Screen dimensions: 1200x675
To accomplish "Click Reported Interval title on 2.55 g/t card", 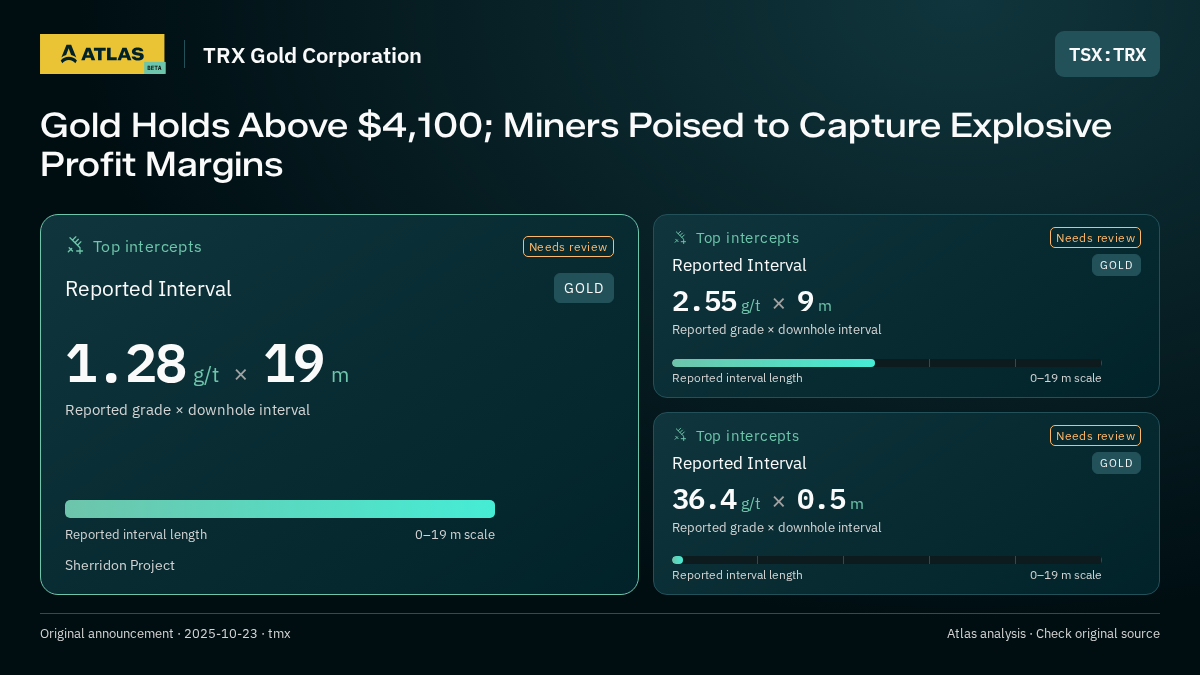I will click(739, 265).
